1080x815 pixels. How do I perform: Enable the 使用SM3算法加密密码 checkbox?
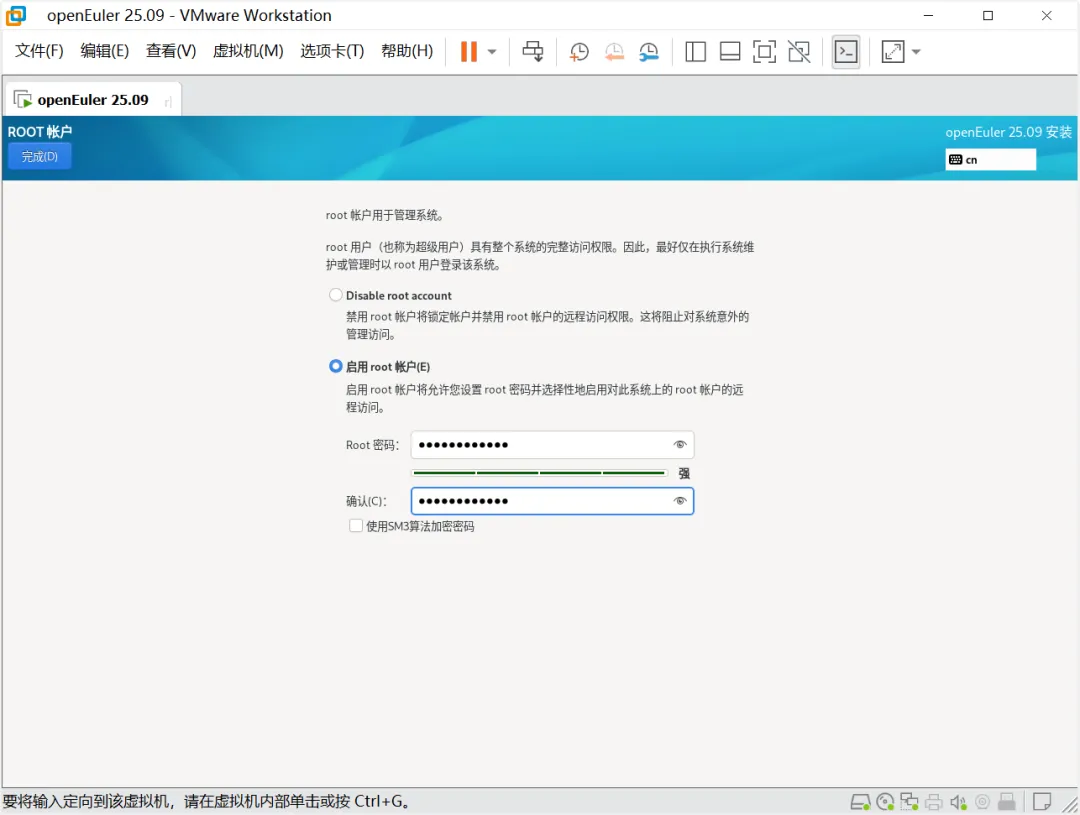355,526
